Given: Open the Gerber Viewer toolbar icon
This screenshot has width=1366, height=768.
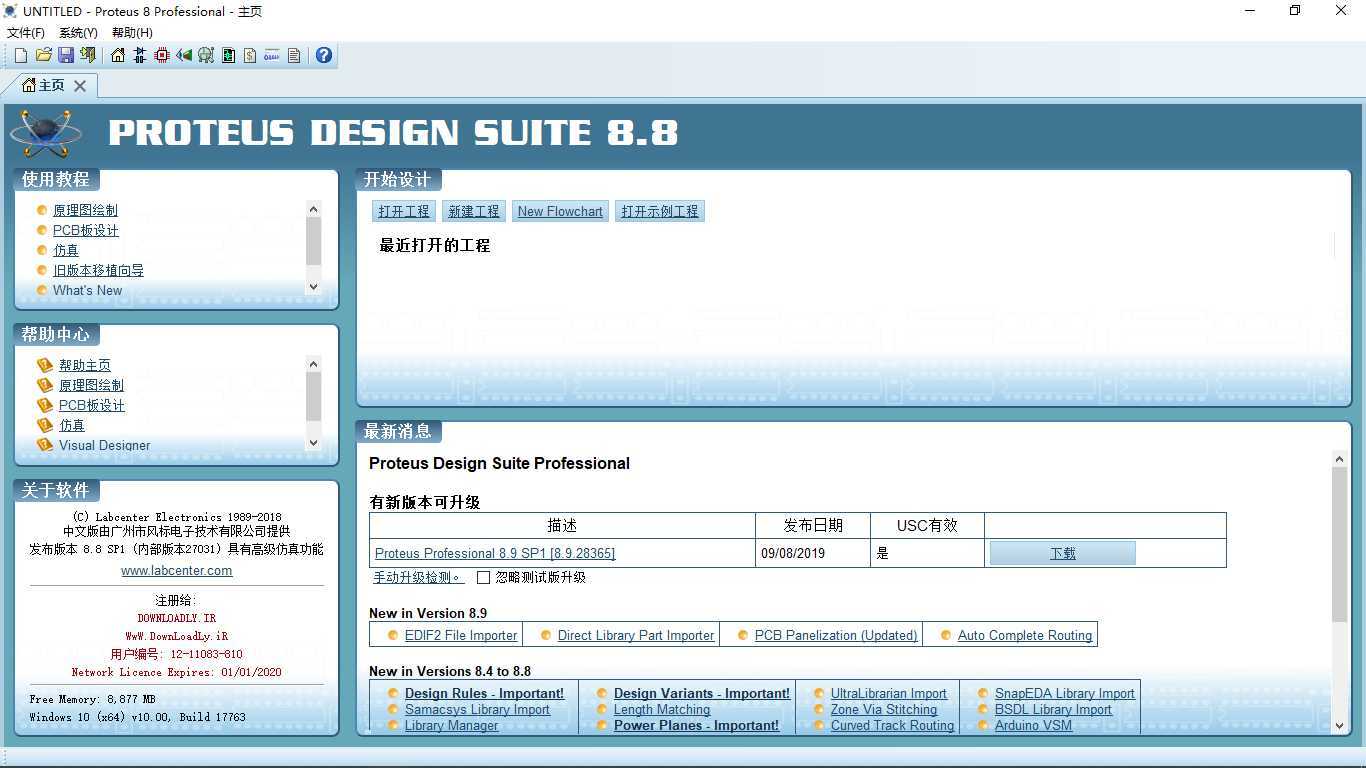Looking at the screenshot, I should coord(206,55).
